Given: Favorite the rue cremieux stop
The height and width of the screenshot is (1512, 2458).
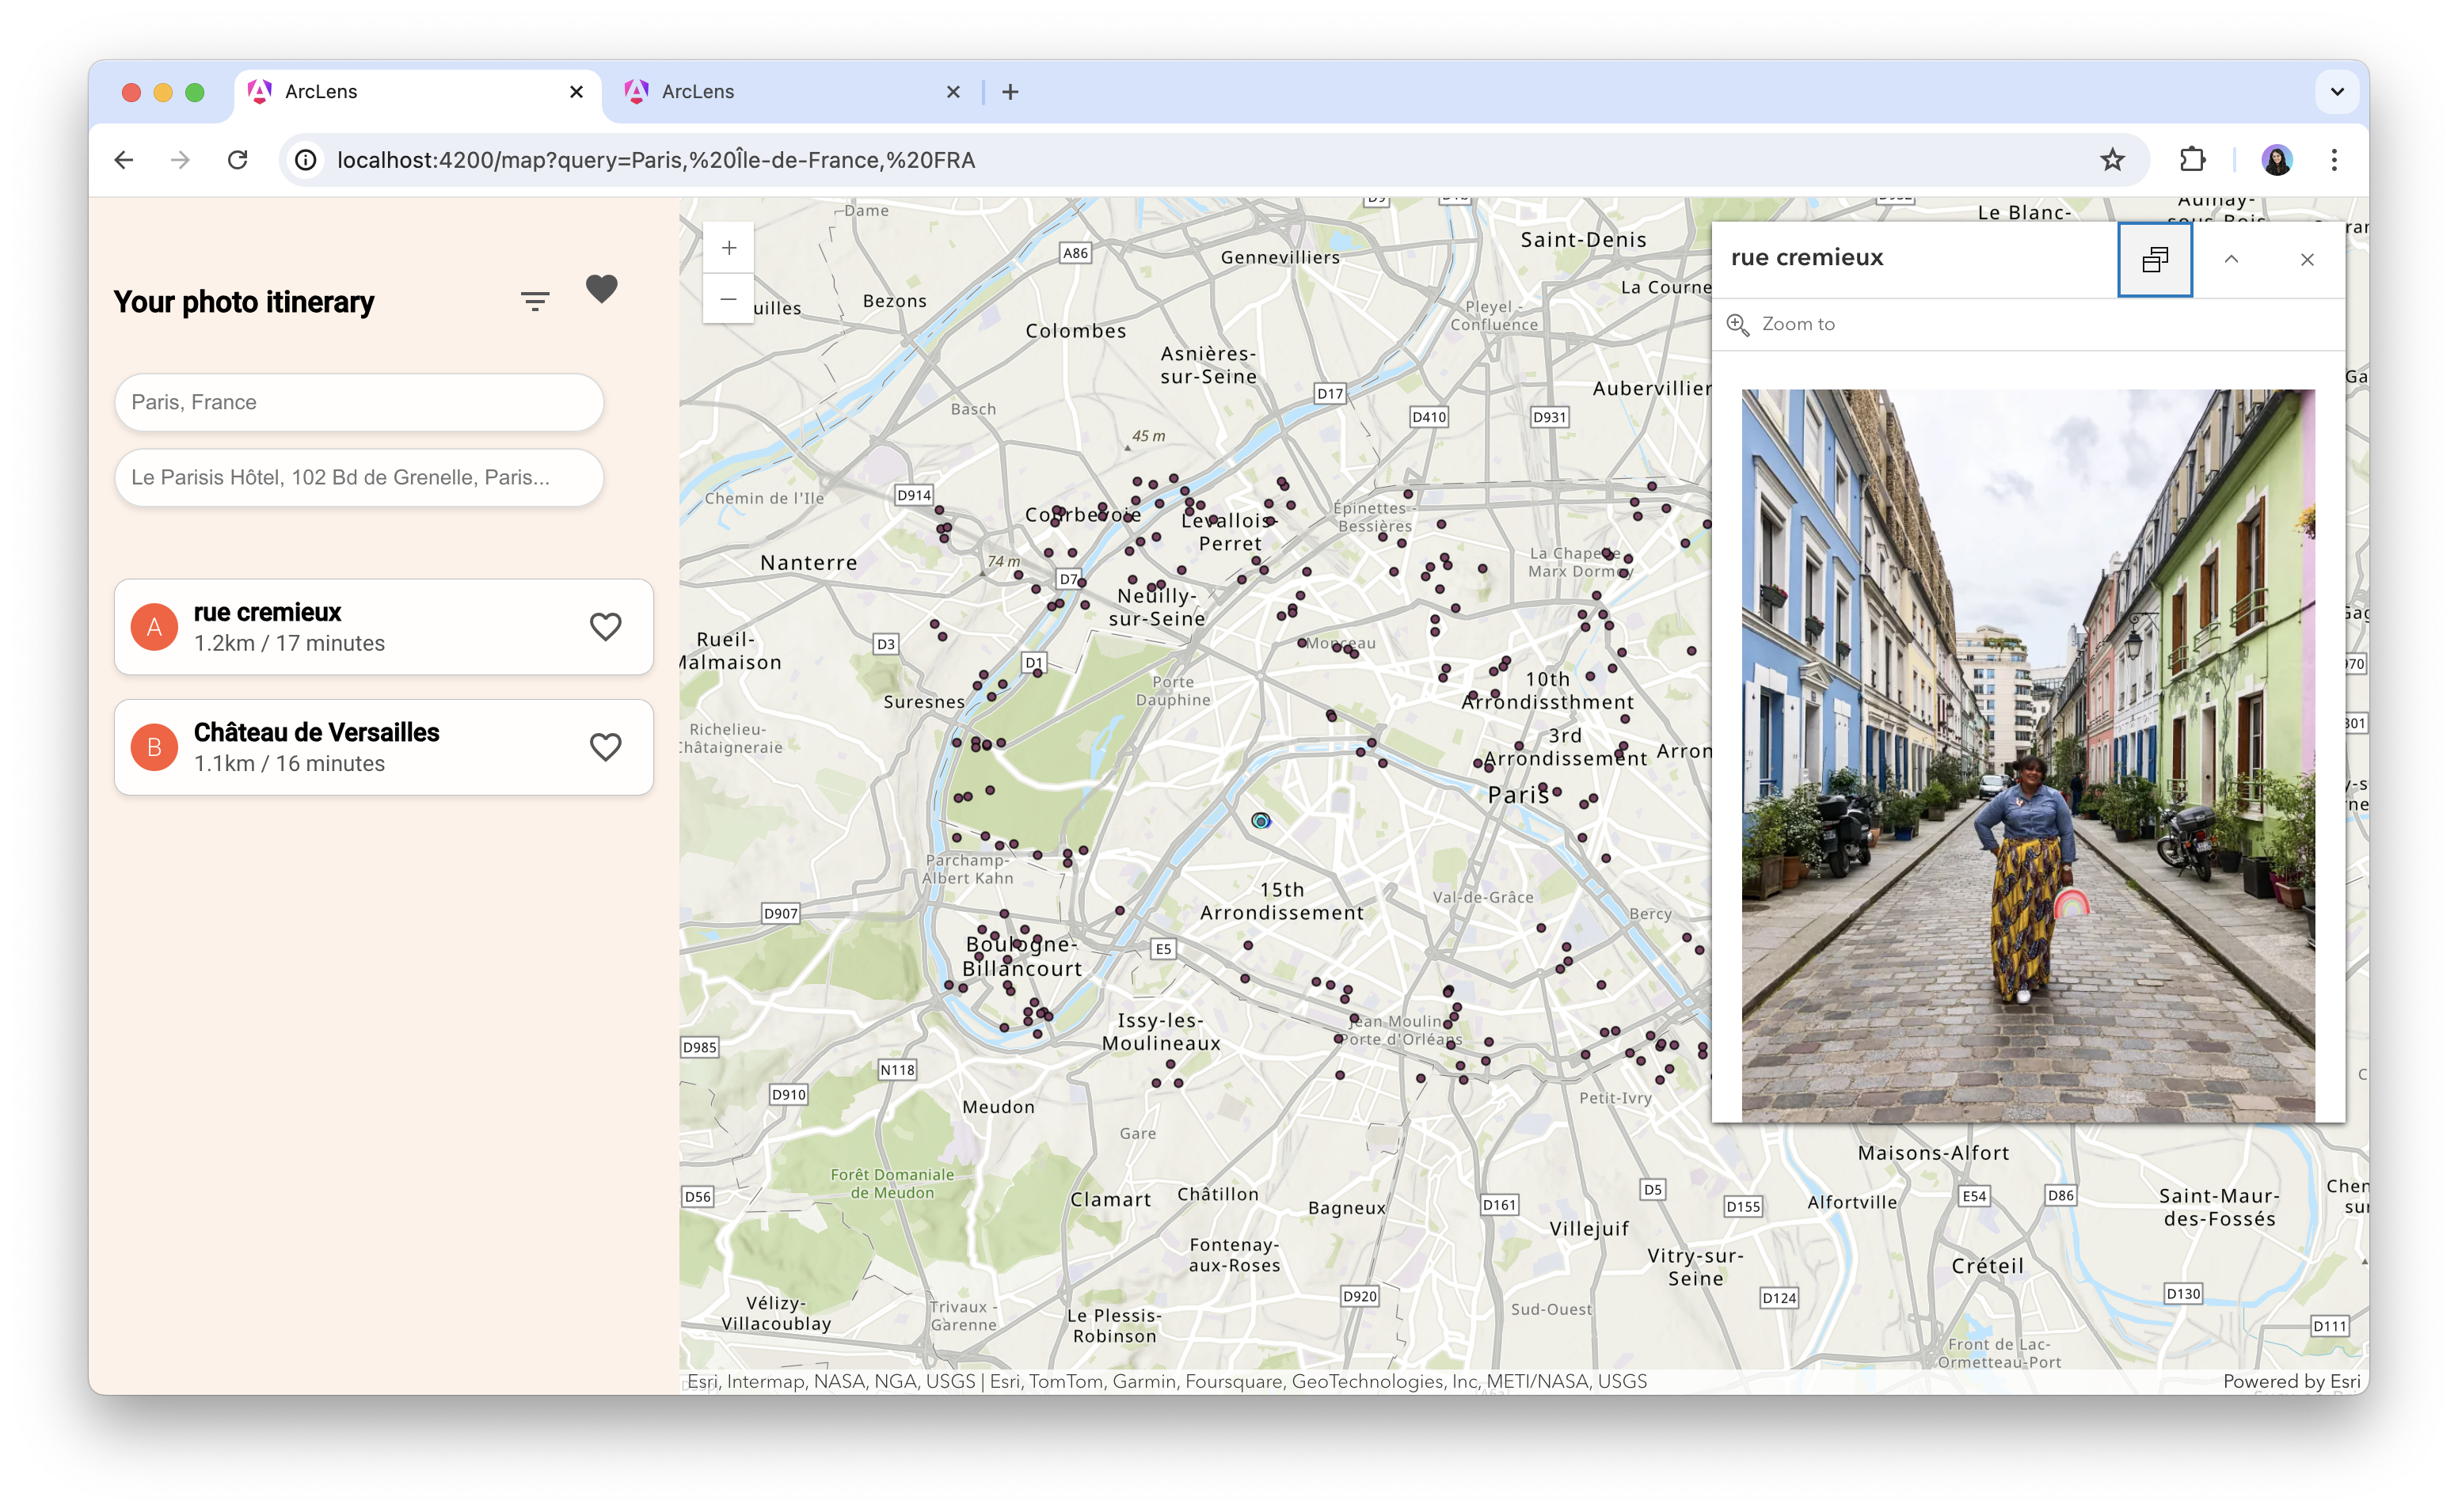Looking at the screenshot, I should (x=605, y=627).
